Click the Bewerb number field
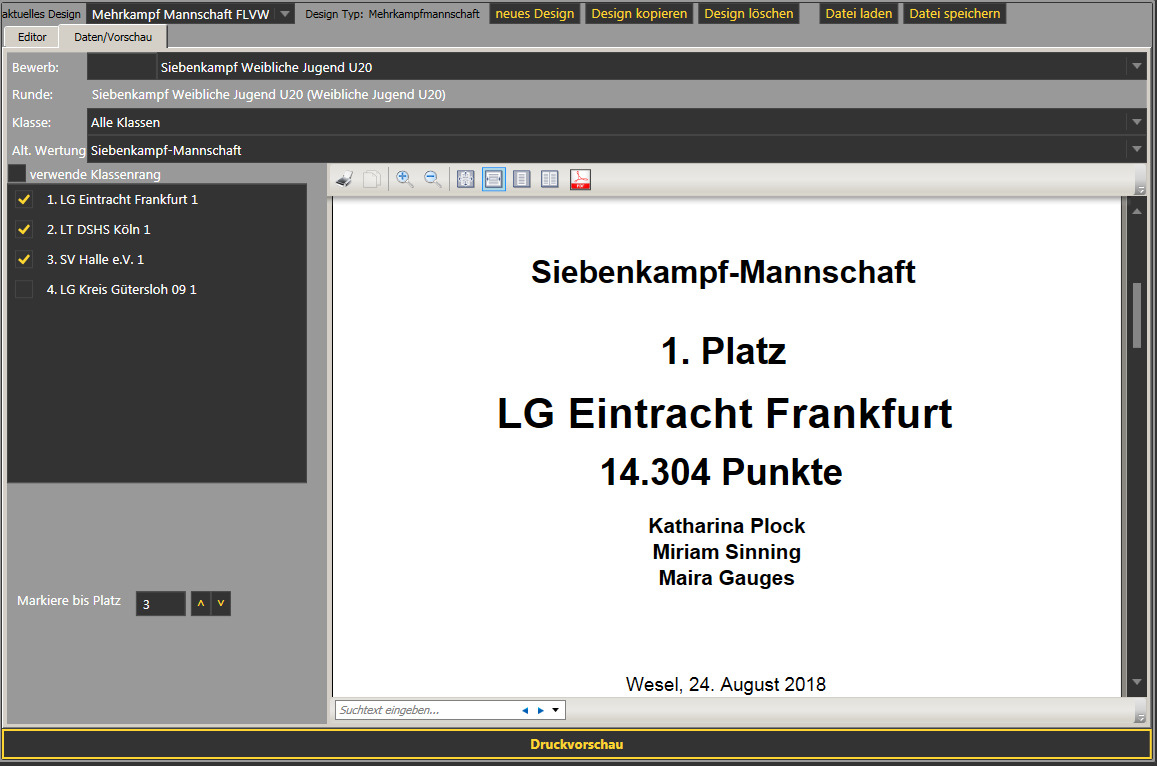The image size is (1157, 766). click(x=122, y=66)
